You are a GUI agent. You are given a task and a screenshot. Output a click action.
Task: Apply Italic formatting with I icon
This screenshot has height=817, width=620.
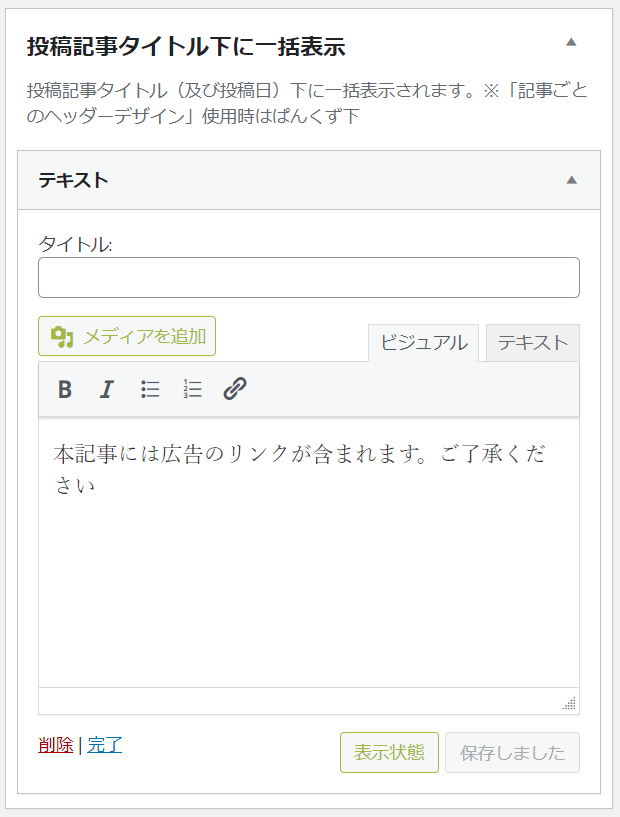pyautogui.click(x=107, y=389)
